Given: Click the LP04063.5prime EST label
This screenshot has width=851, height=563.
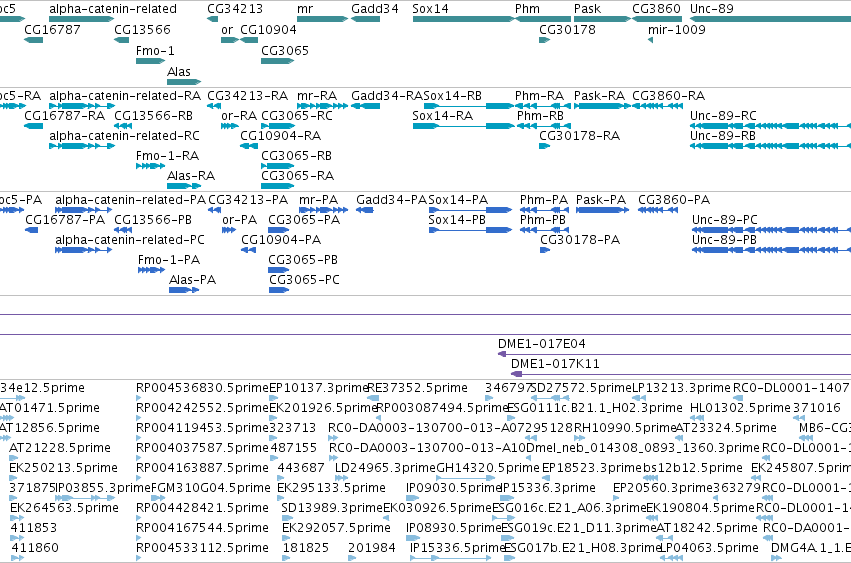Looking at the screenshot, I should click(x=709, y=548).
